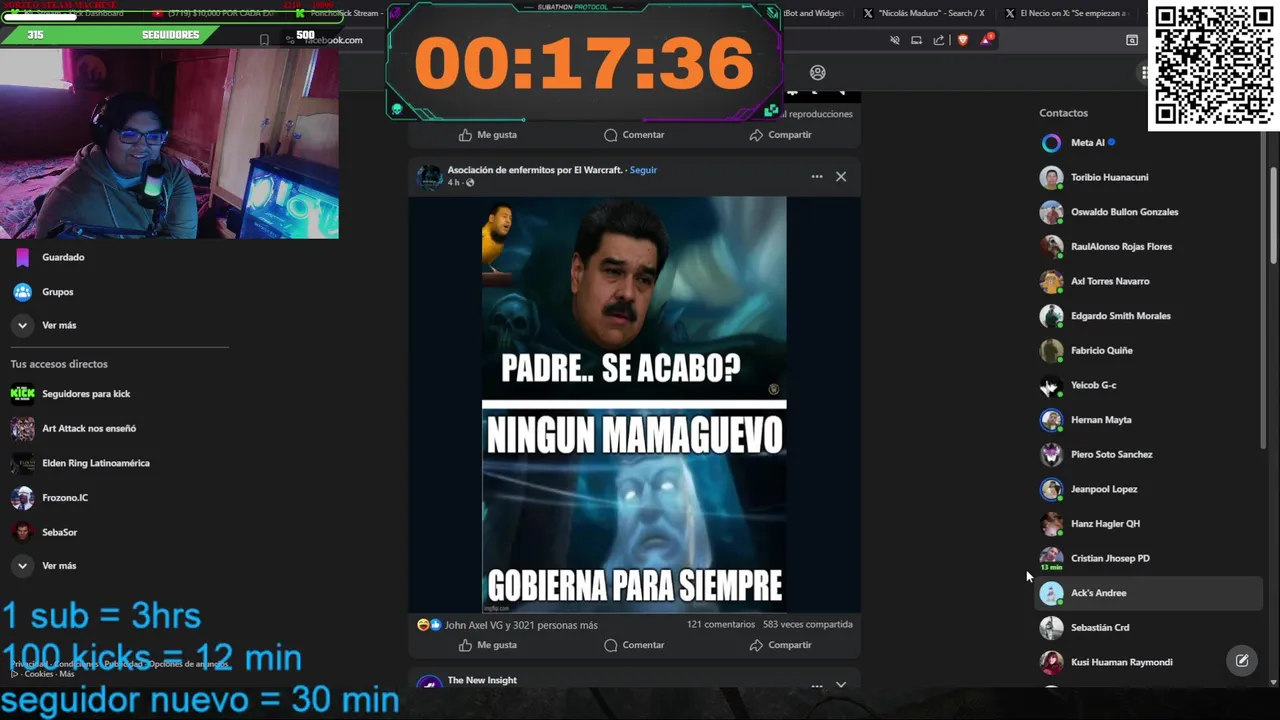Click the site settings icon beside facebook.com

[x=290, y=40]
